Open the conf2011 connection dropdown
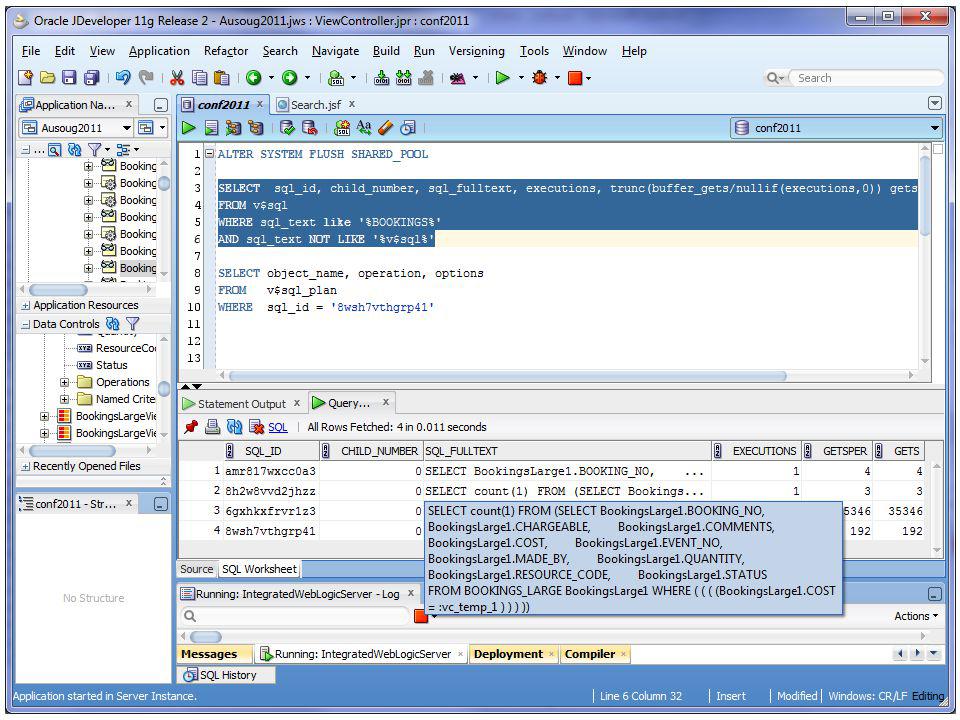This screenshot has width=960, height=720. [934, 128]
